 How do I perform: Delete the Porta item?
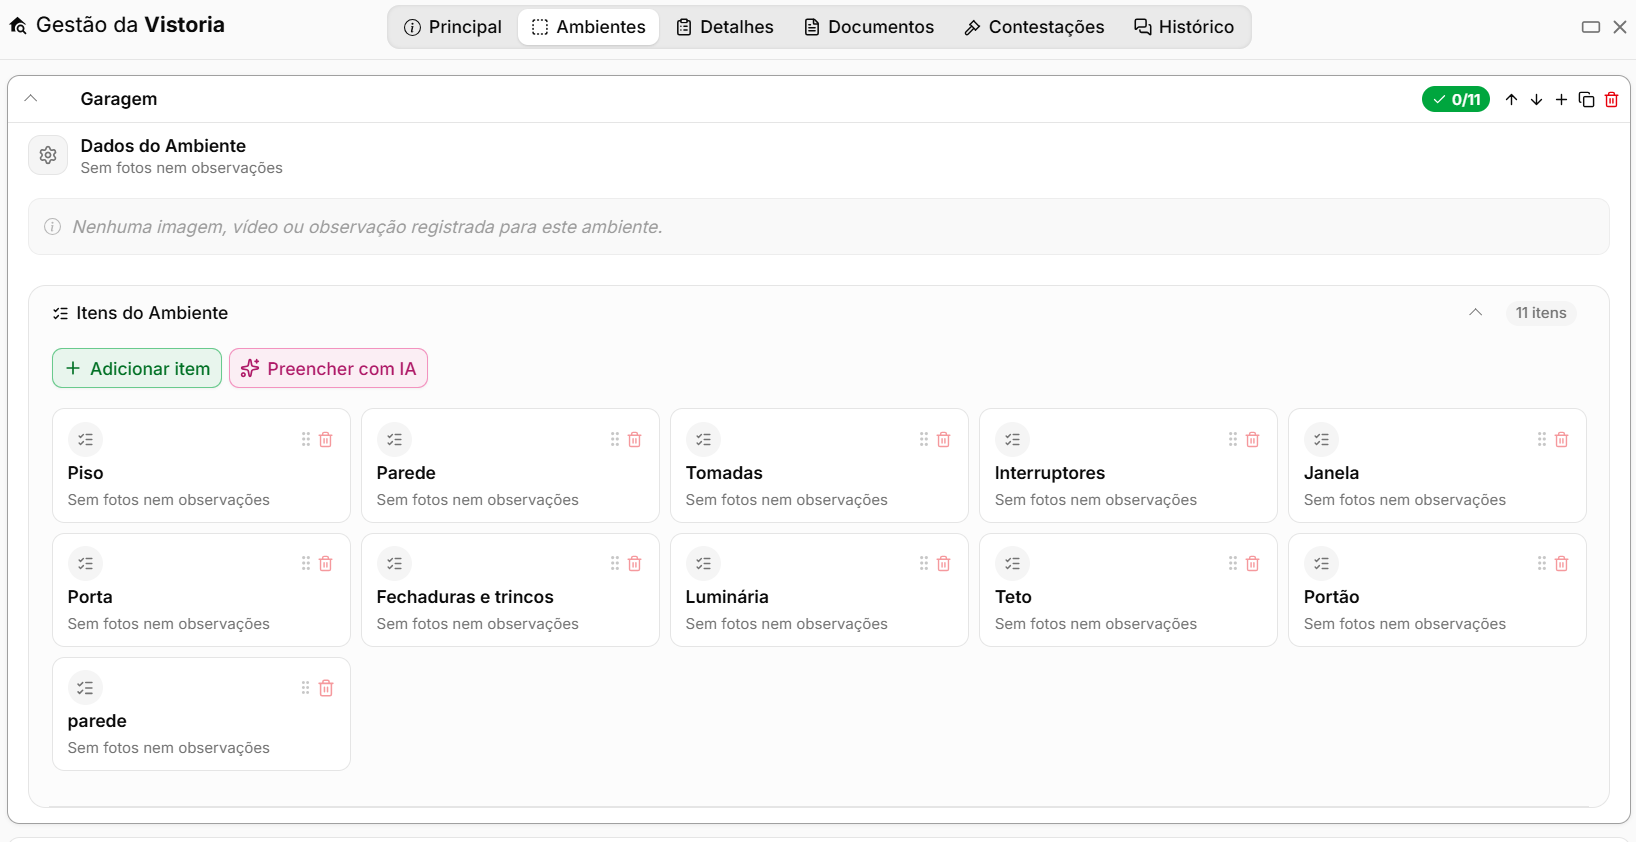(x=326, y=563)
